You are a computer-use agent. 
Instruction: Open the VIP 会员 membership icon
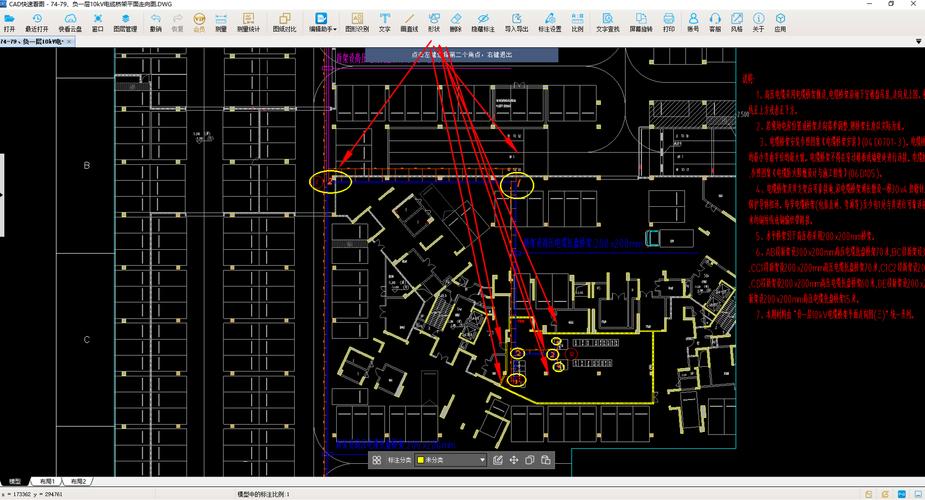199,22
